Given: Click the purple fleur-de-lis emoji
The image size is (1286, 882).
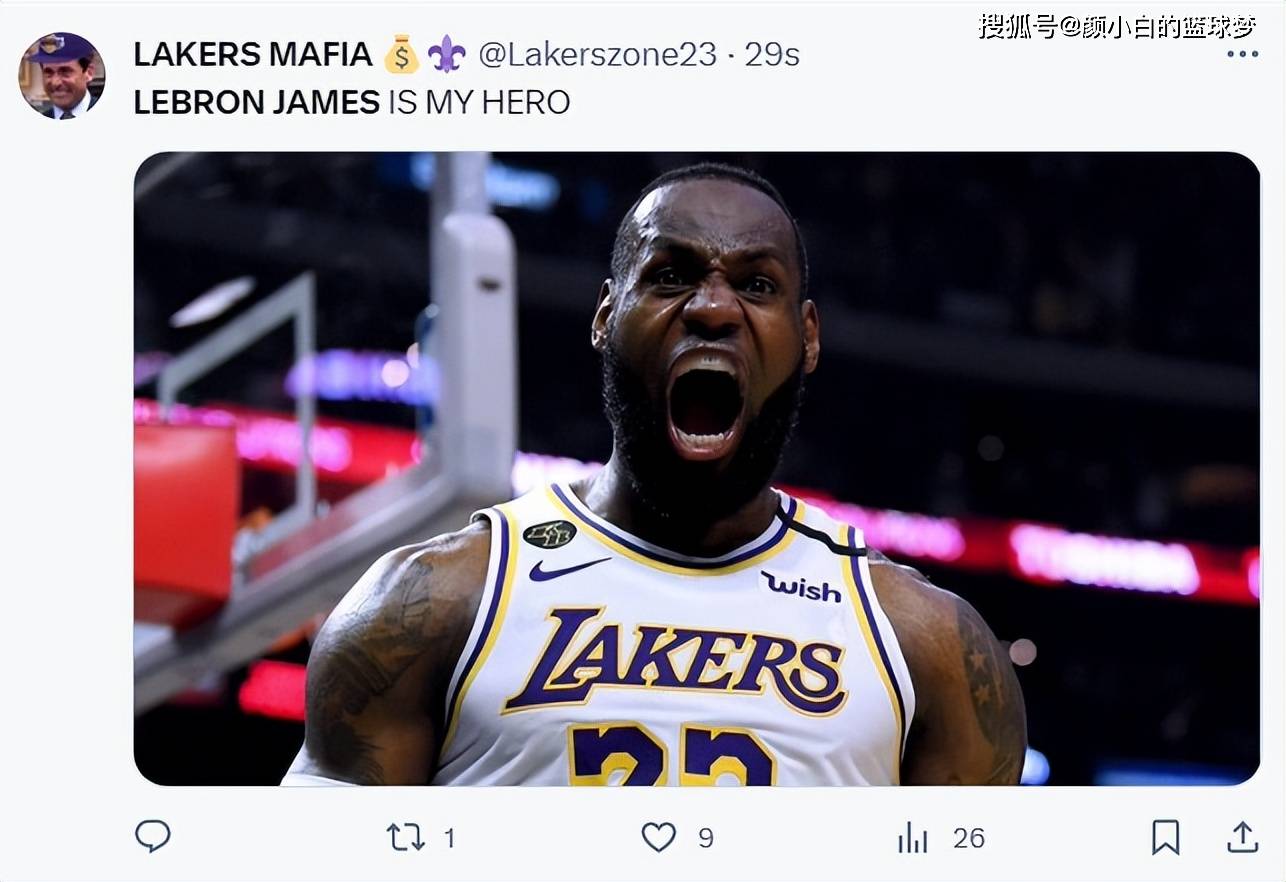Looking at the screenshot, I should (x=446, y=55).
